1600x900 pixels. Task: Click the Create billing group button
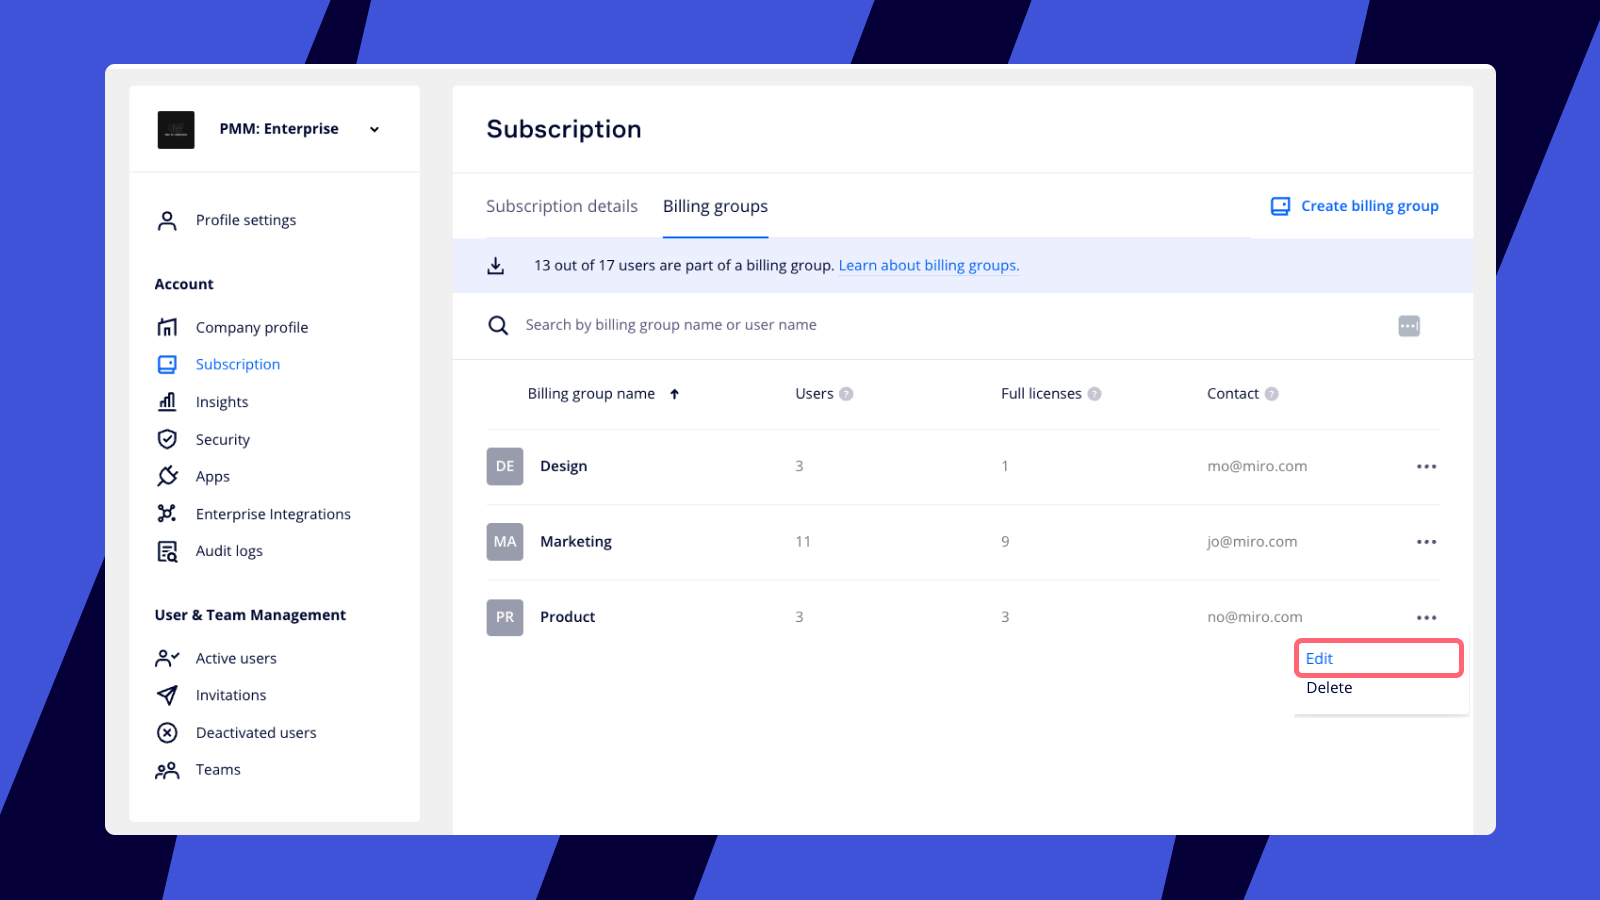tap(1355, 206)
